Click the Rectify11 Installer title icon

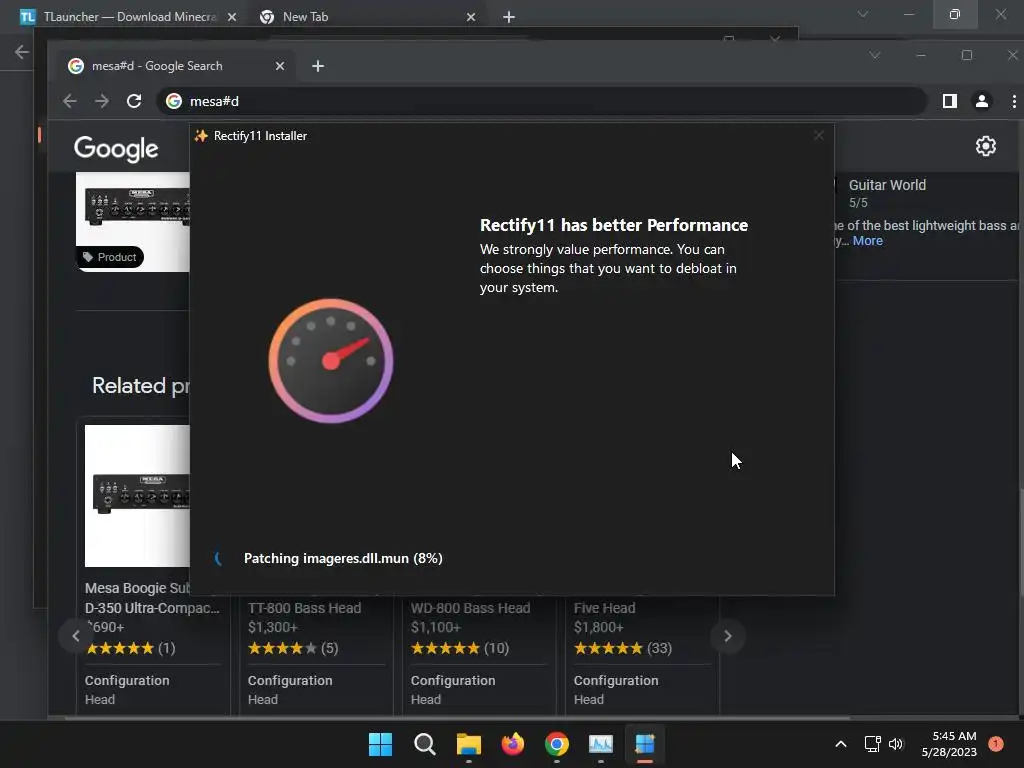[201, 136]
